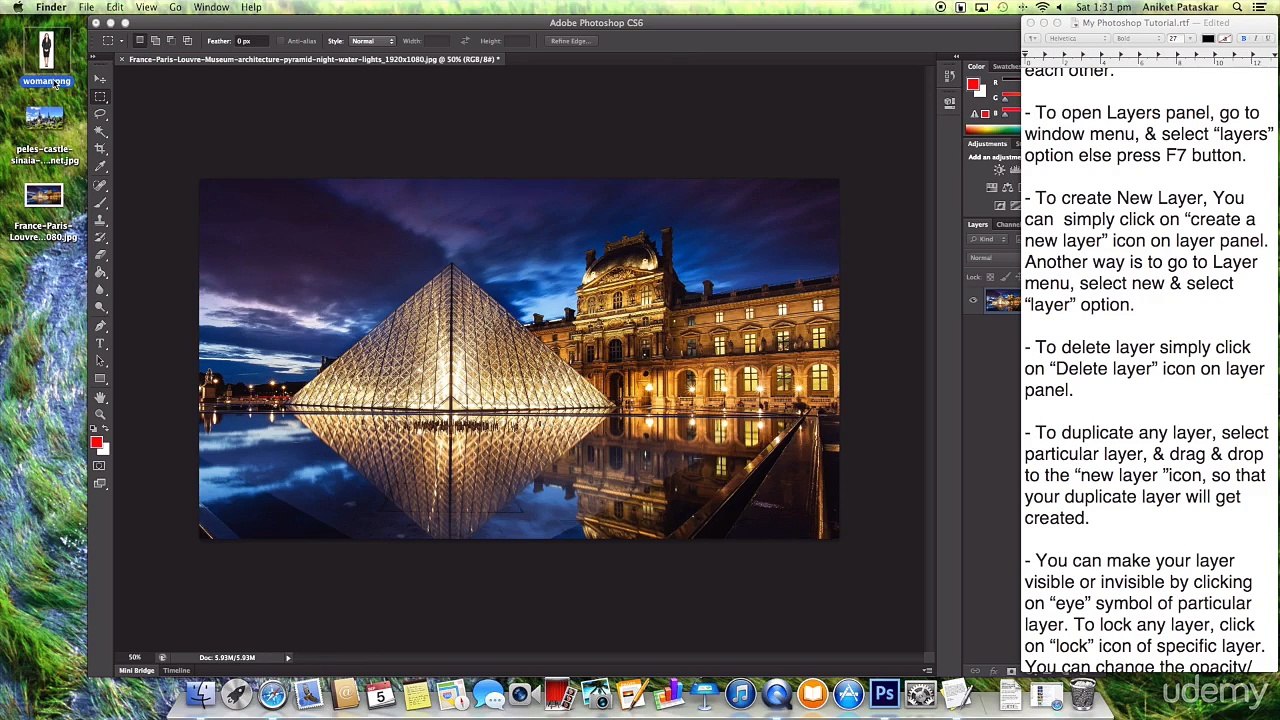Select the Pen tool
The image size is (1280, 720).
point(100,326)
